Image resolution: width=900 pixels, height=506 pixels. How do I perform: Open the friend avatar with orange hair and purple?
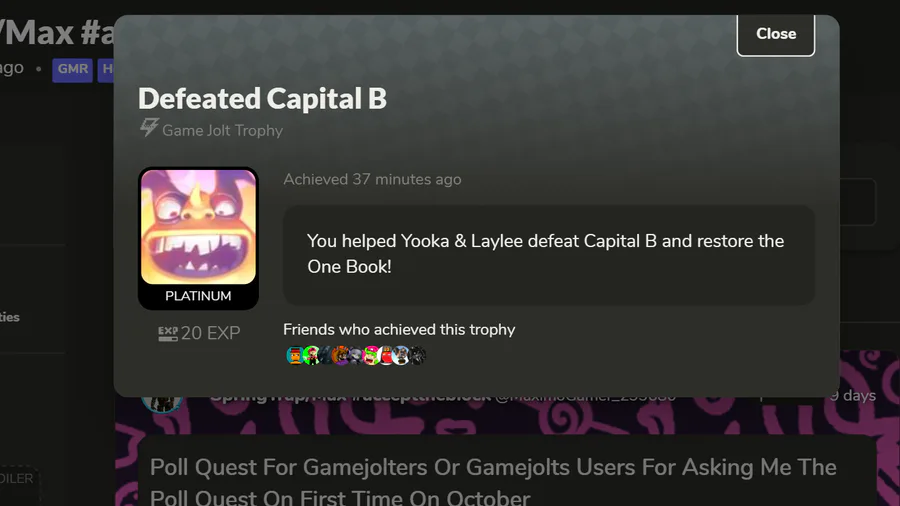340,355
